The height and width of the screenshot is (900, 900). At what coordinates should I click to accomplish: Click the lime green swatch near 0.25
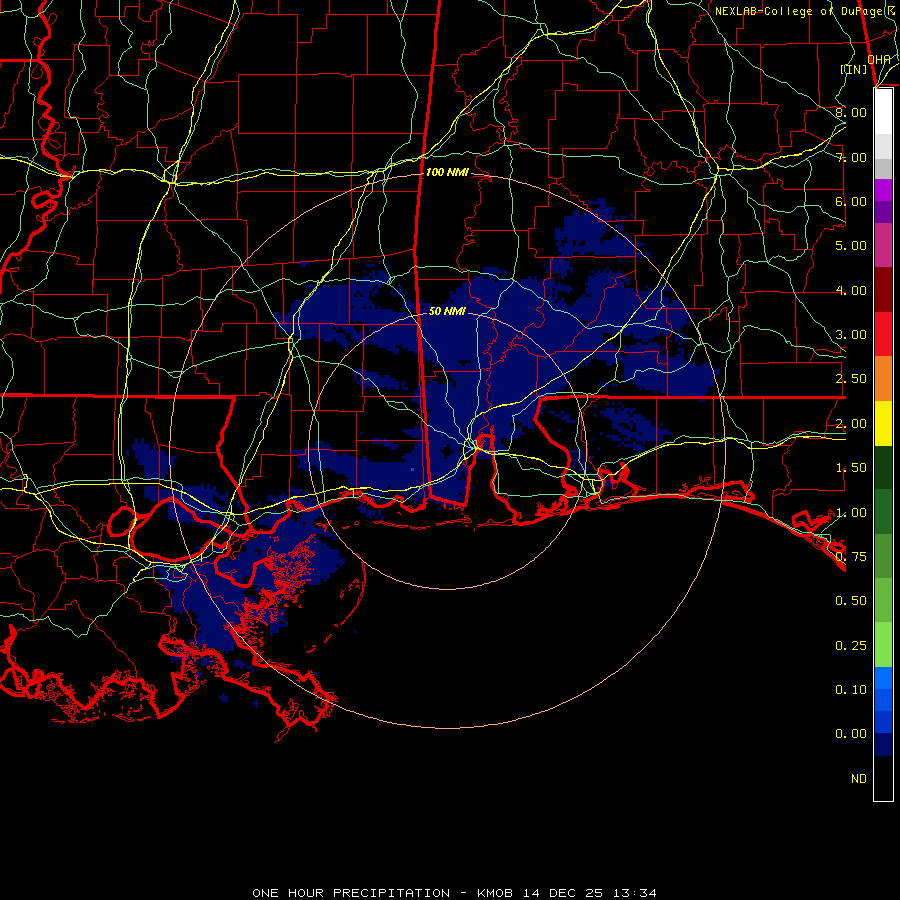click(883, 645)
